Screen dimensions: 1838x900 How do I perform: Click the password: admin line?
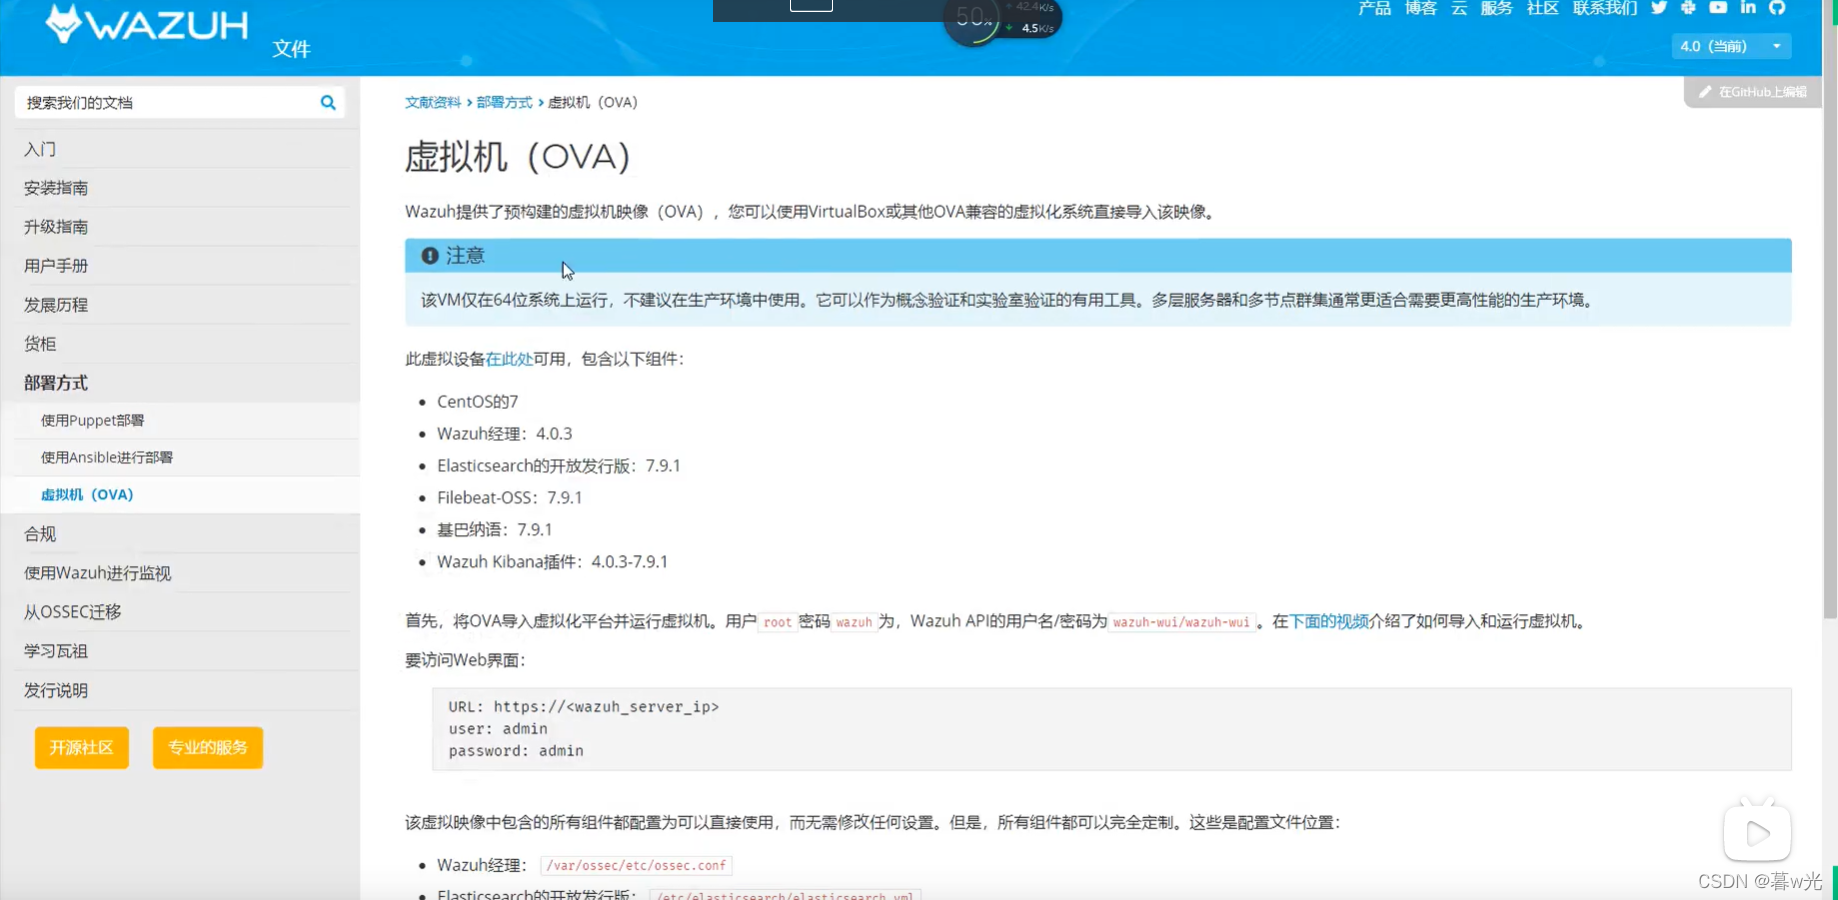(516, 751)
